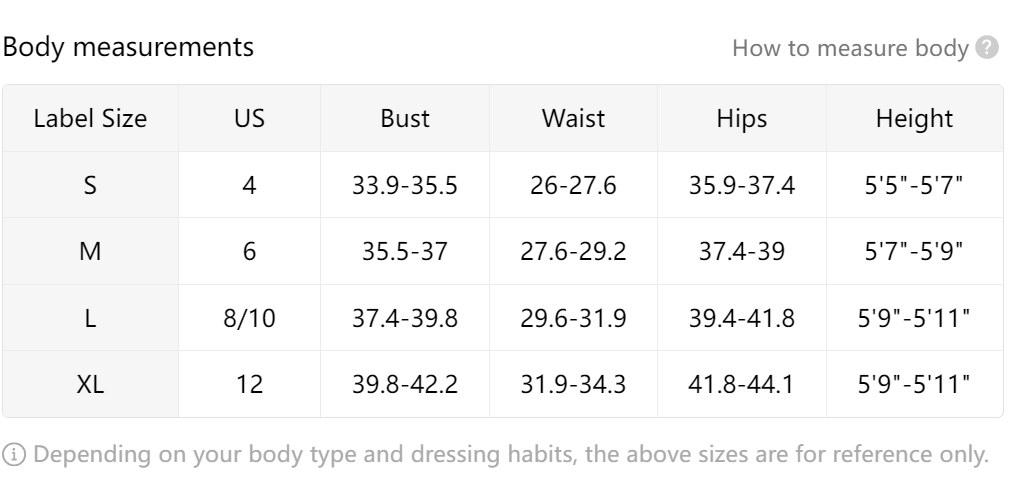
Task: Click the Bust column header
Action: coord(405,119)
